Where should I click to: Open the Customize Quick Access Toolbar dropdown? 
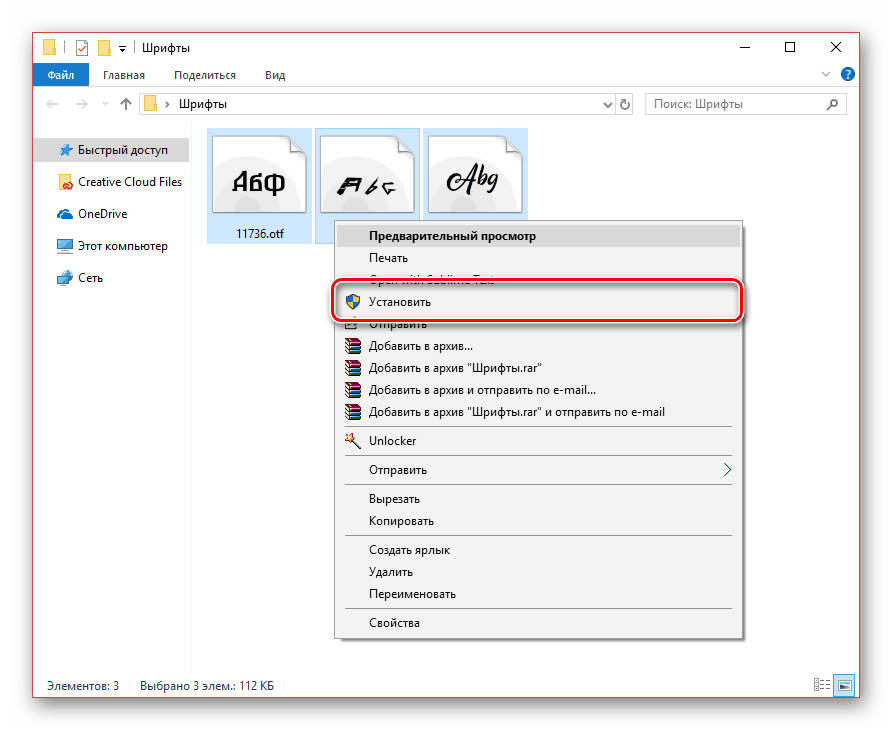[122, 47]
